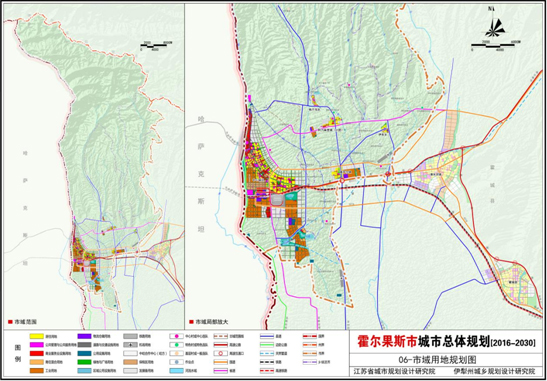Viewport: 547px width, 381px height.
Task: Click the green dot village legend icon
Action: point(177,345)
